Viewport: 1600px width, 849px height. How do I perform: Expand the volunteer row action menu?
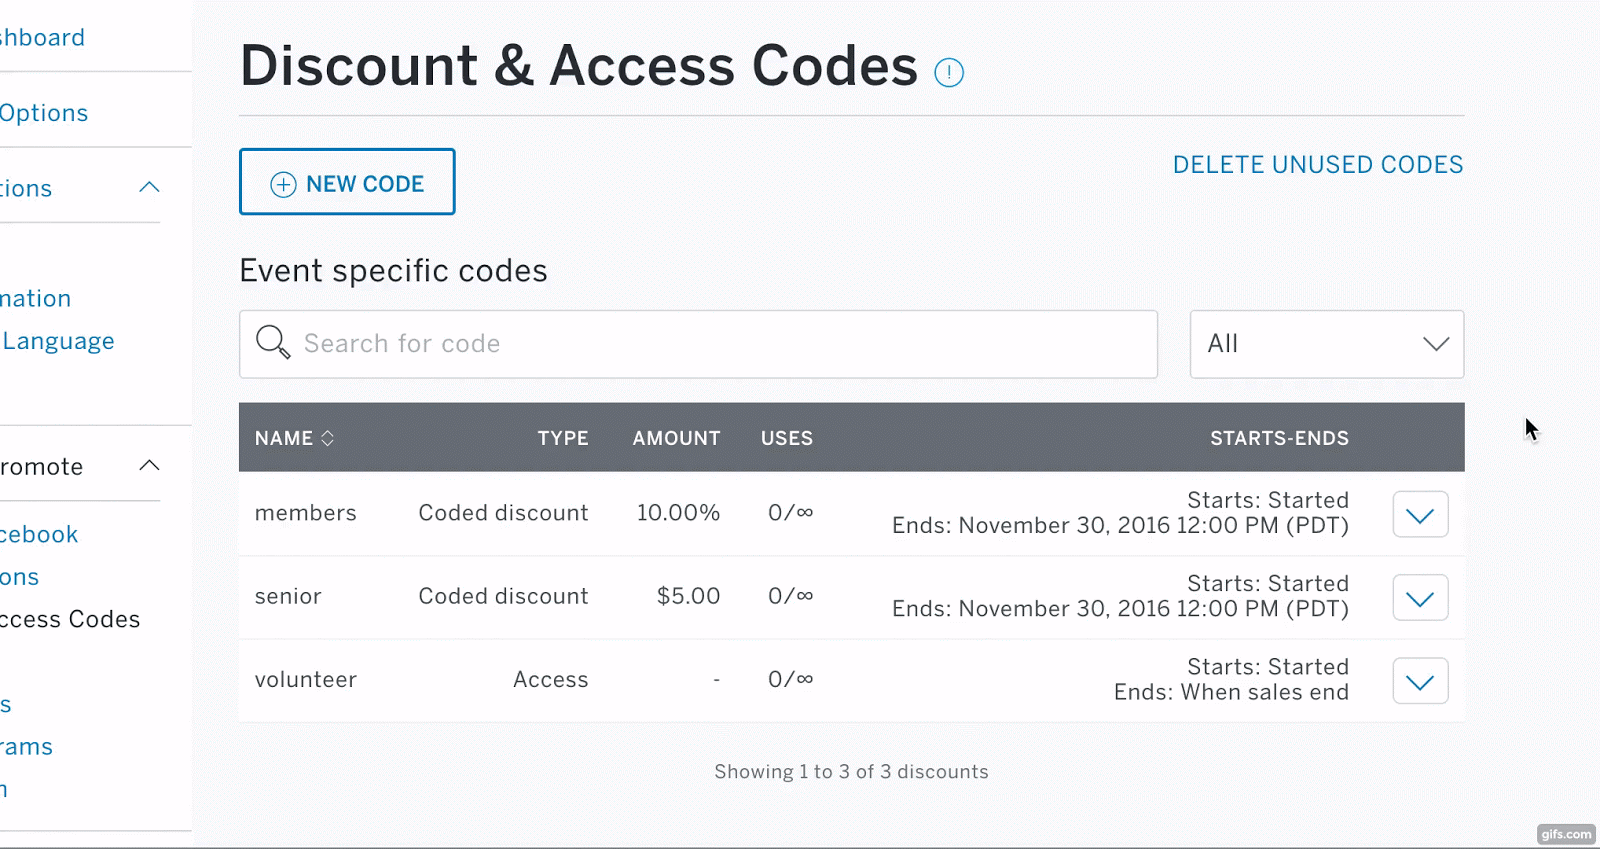1420,682
